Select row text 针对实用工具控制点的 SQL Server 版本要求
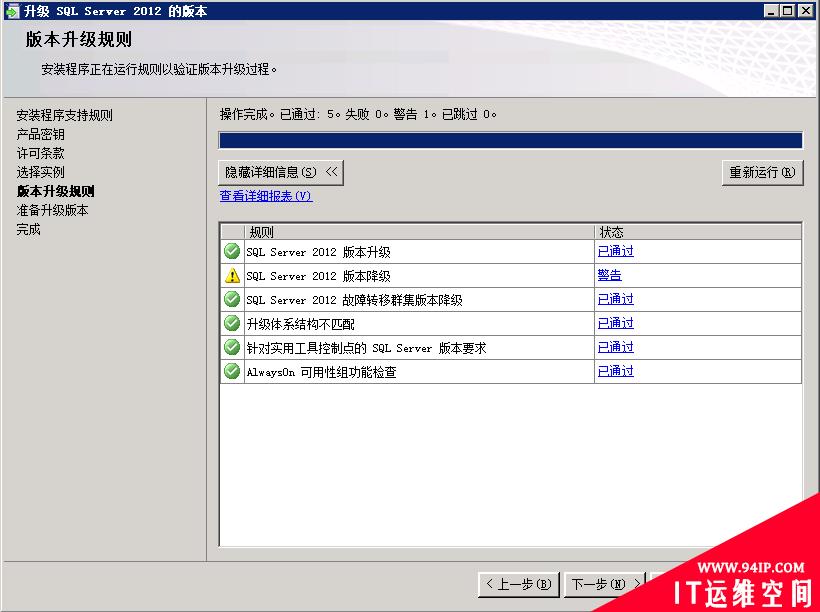 [367, 348]
